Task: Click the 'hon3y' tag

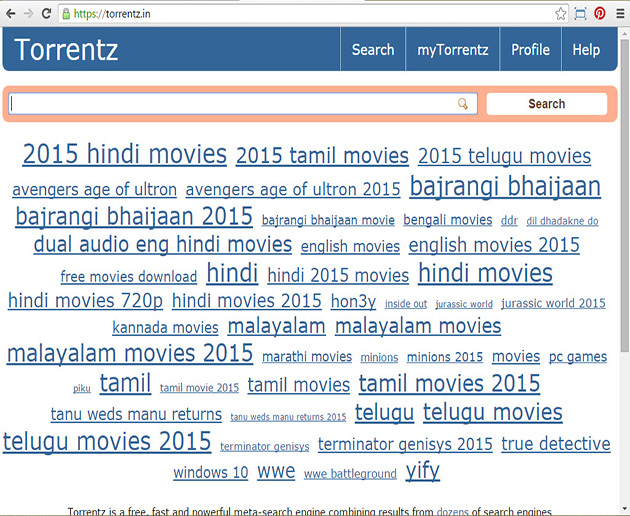Action: [353, 301]
